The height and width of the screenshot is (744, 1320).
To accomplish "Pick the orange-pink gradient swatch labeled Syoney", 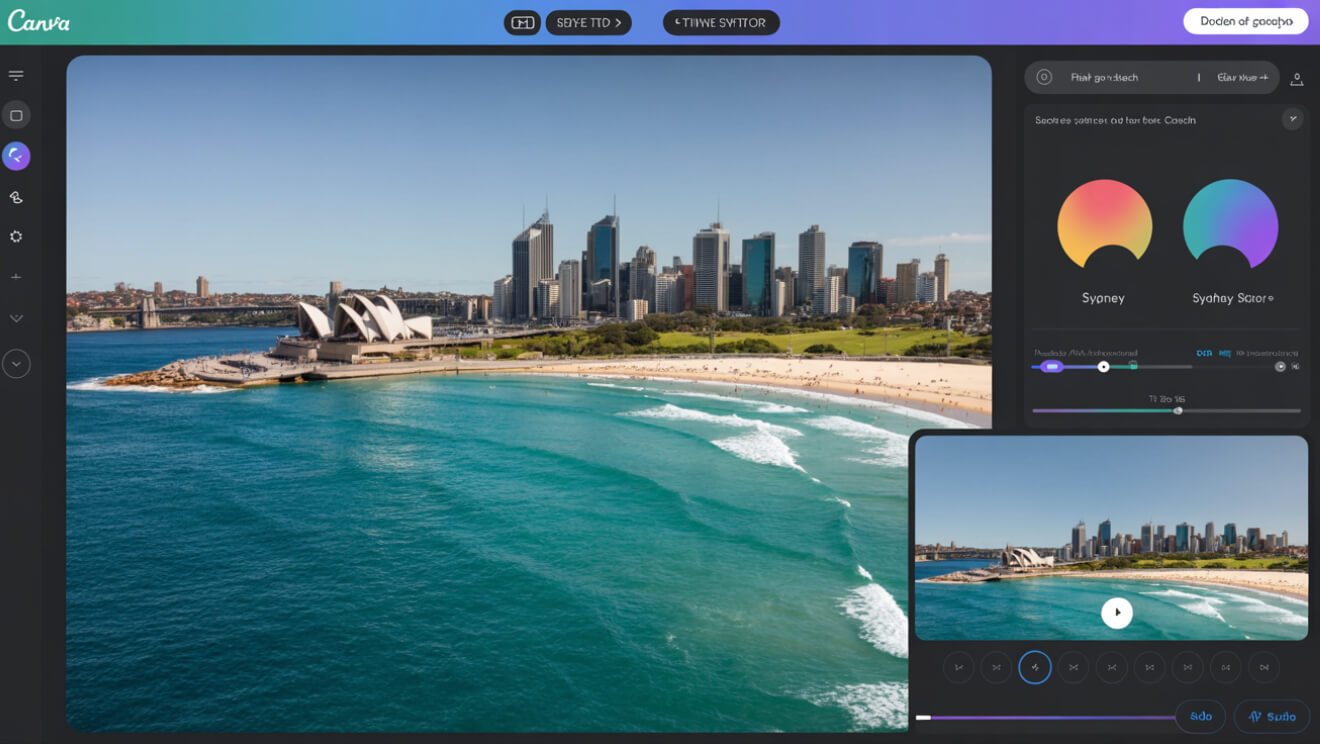I will (1104, 226).
